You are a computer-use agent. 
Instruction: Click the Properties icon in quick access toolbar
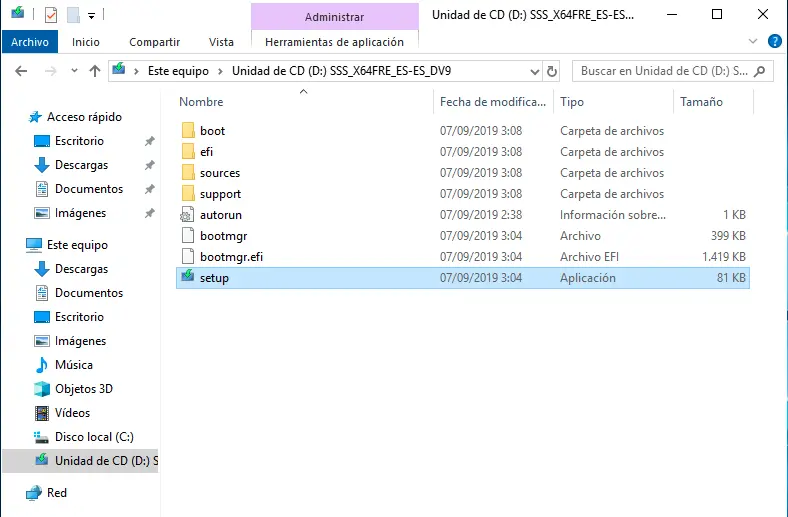[51, 15]
